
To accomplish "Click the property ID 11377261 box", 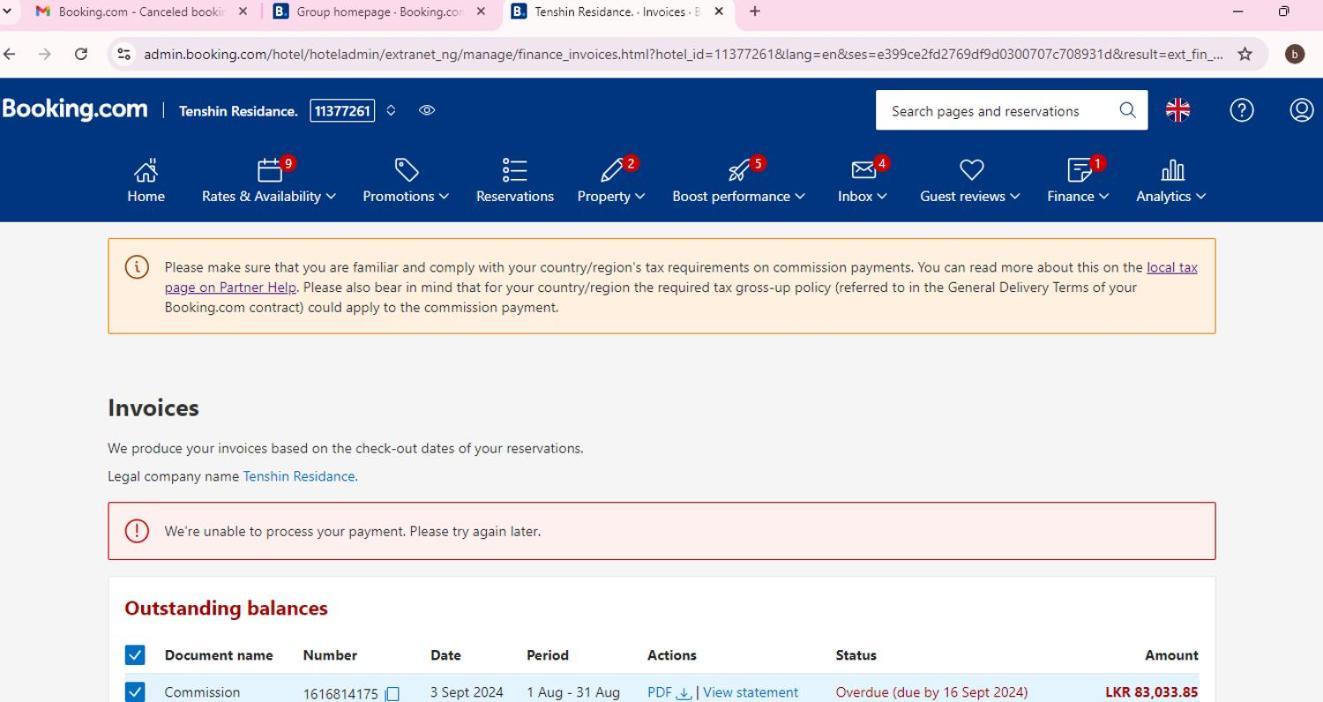I will coord(343,111).
